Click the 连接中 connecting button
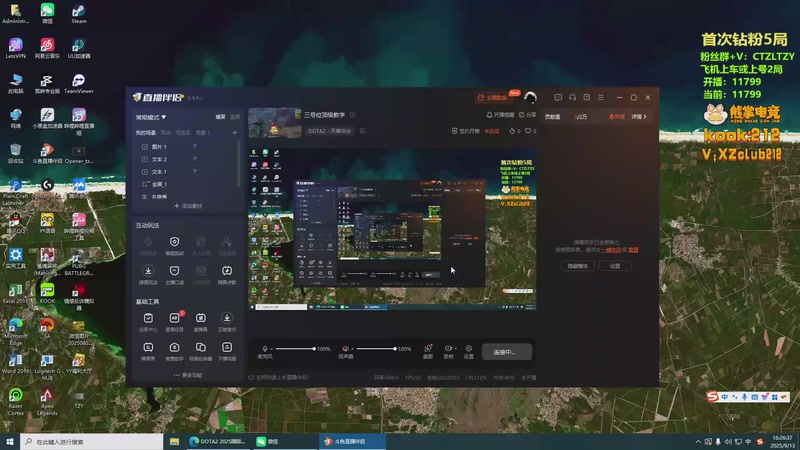 [506, 352]
